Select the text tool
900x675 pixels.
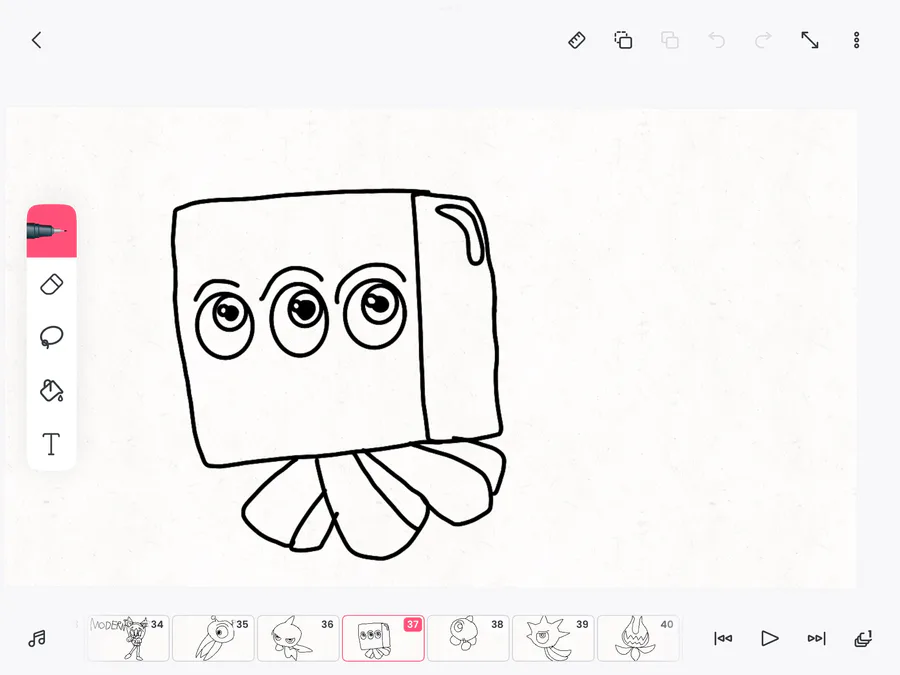click(x=52, y=444)
